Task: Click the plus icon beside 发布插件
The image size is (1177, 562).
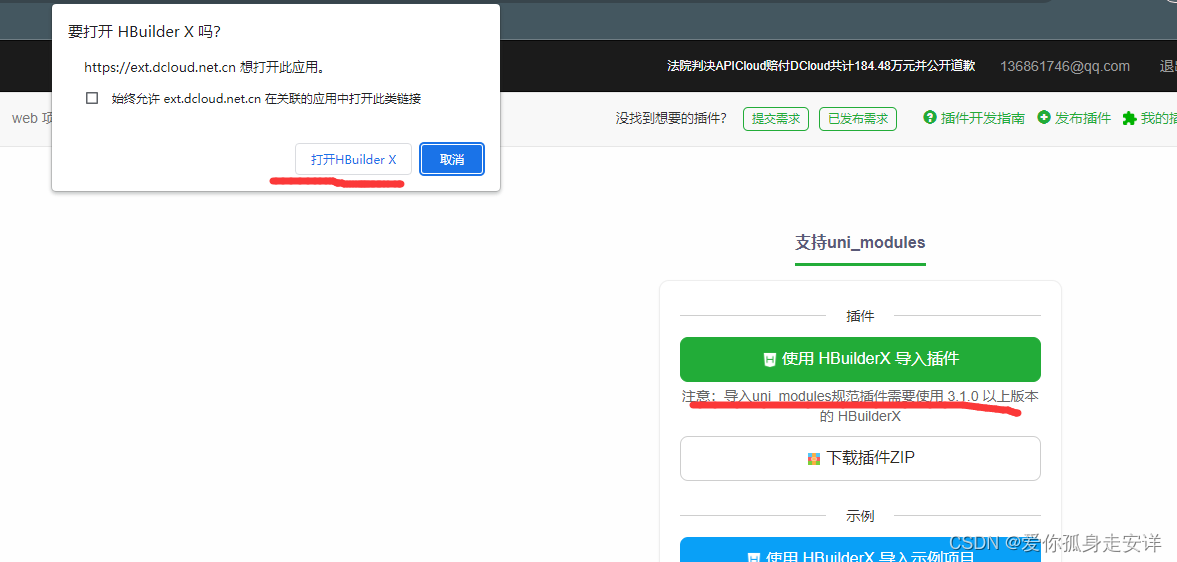Action: coord(1044,118)
